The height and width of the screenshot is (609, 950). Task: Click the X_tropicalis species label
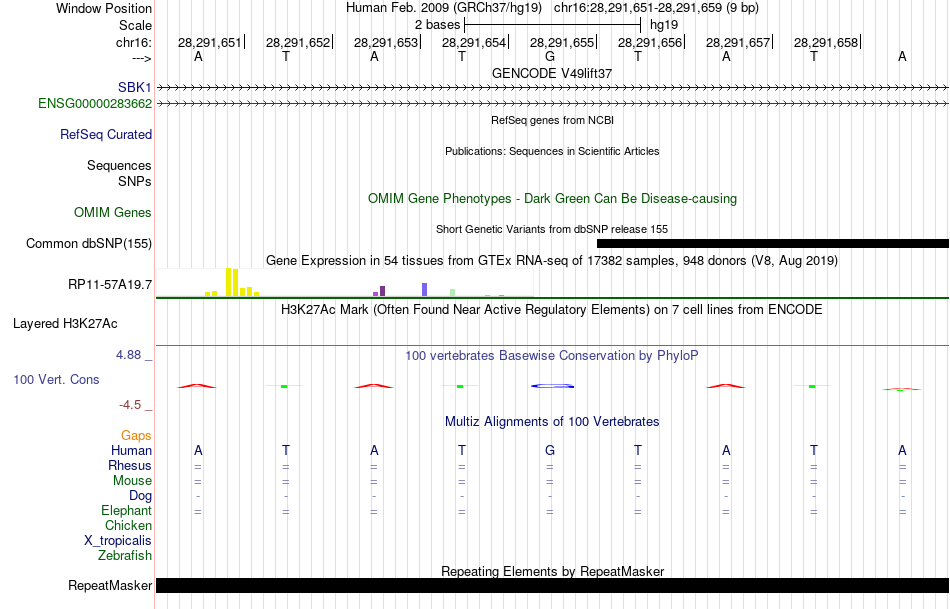(x=118, y=541)
